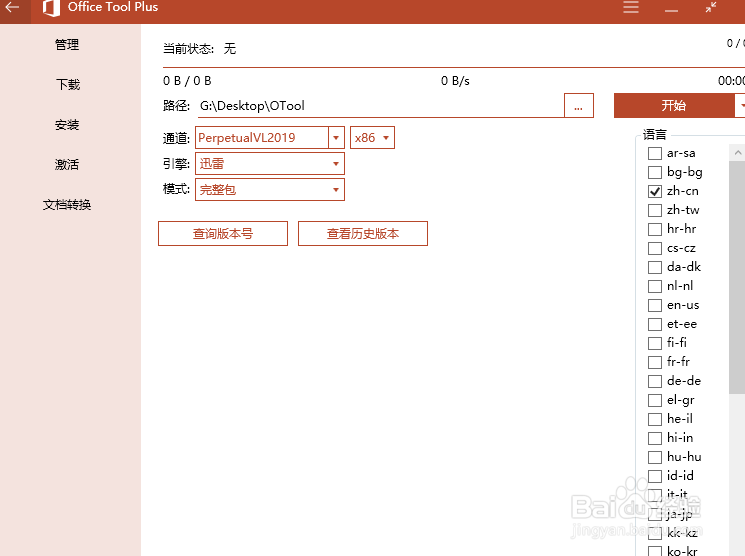Click the Office Tool Plus logo icon
Screen dimensions: 745x556
tap(51, 8)
